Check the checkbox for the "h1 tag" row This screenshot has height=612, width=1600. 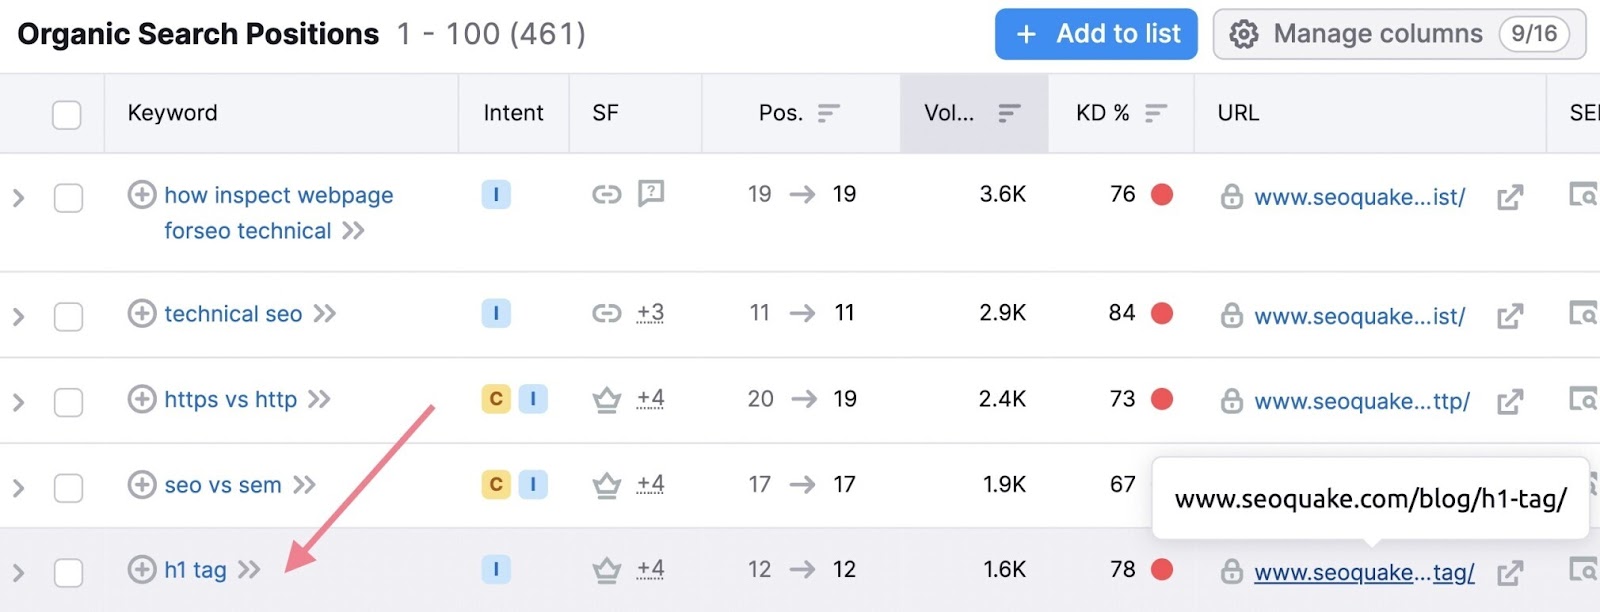(x=68, y=570)
